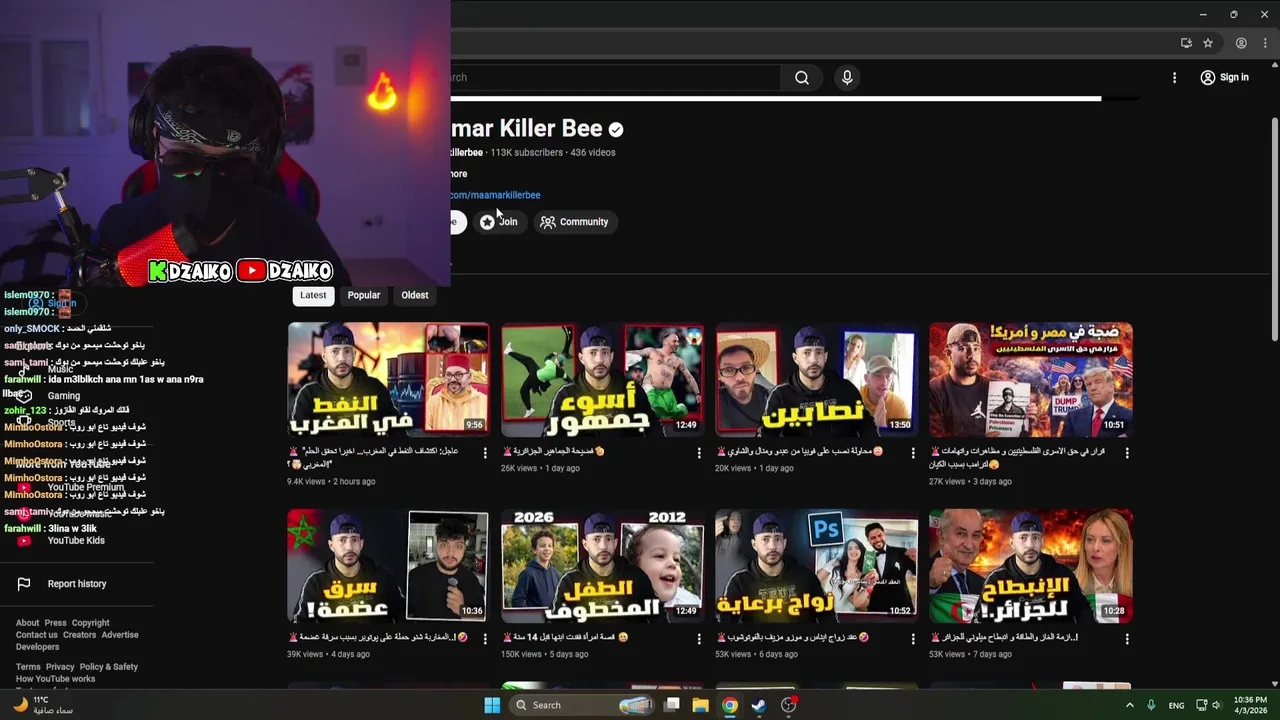Click the Sign in button on YouTube
Viewport: 1280px width, 720px height.
(1225, 78)
